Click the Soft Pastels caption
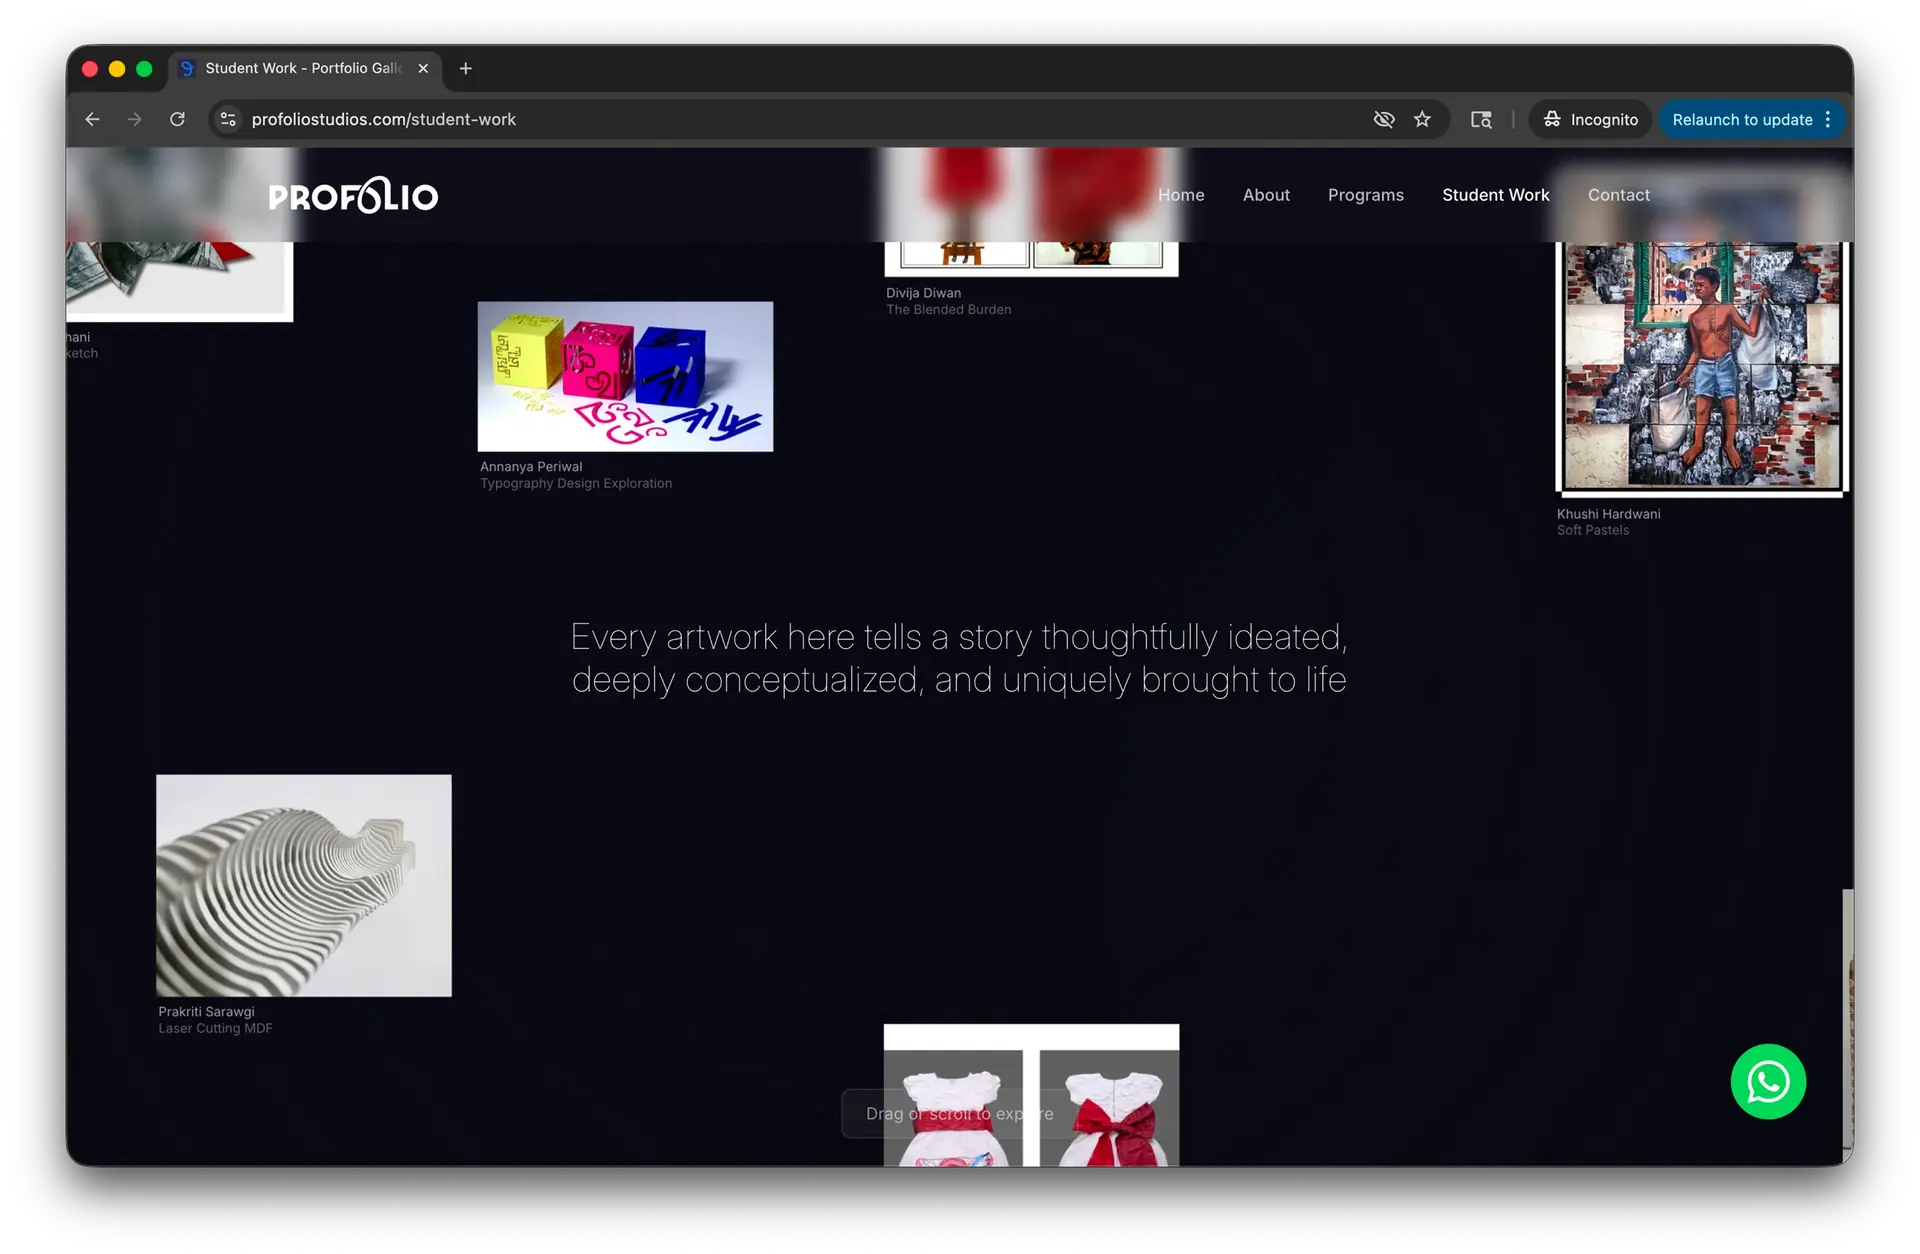This screenshot has width=1920, height=1254. click(x=1593, y=530)
